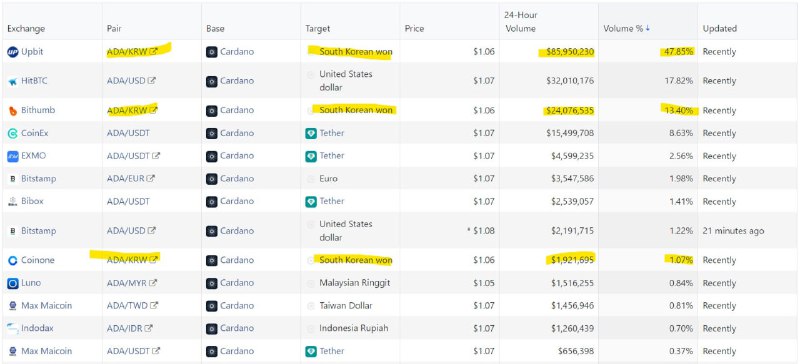Click the EXMO exchange logo icon

13,156
